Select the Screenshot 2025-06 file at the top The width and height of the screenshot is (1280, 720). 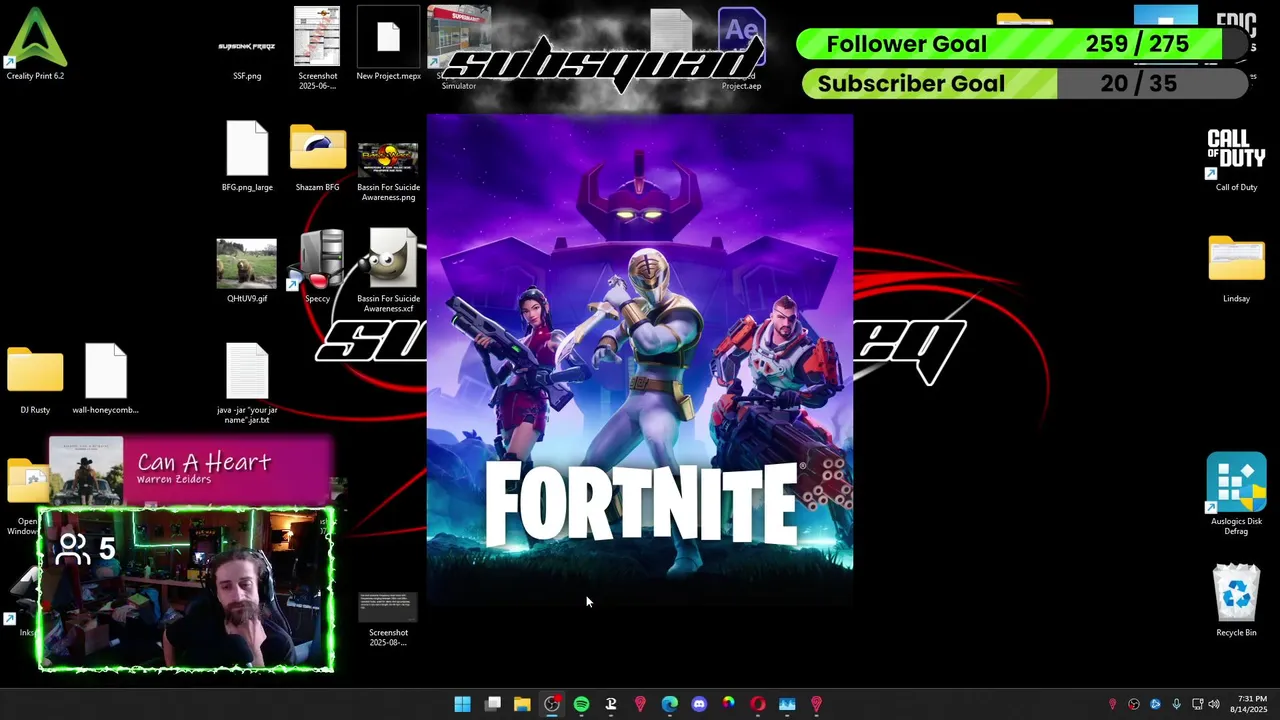click(317, 48)
